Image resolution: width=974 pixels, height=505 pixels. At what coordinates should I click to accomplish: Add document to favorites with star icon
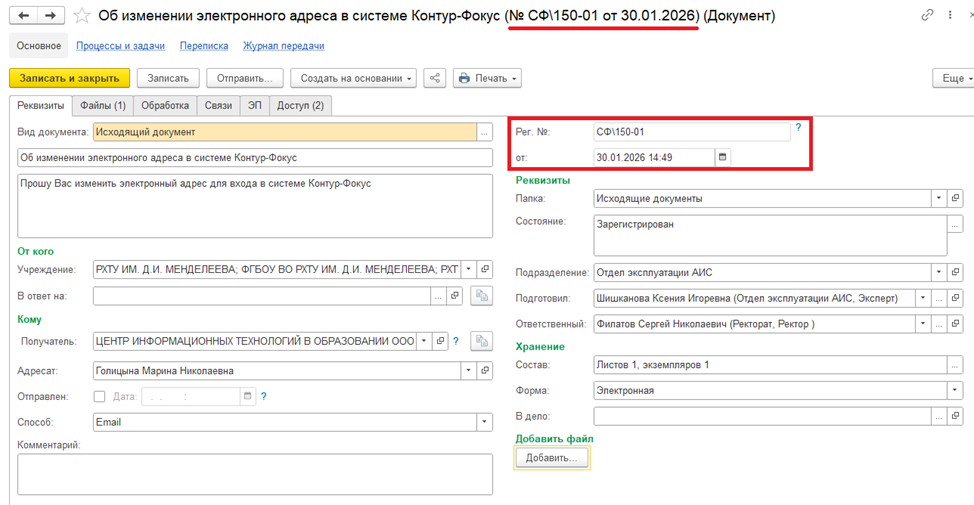82,16
